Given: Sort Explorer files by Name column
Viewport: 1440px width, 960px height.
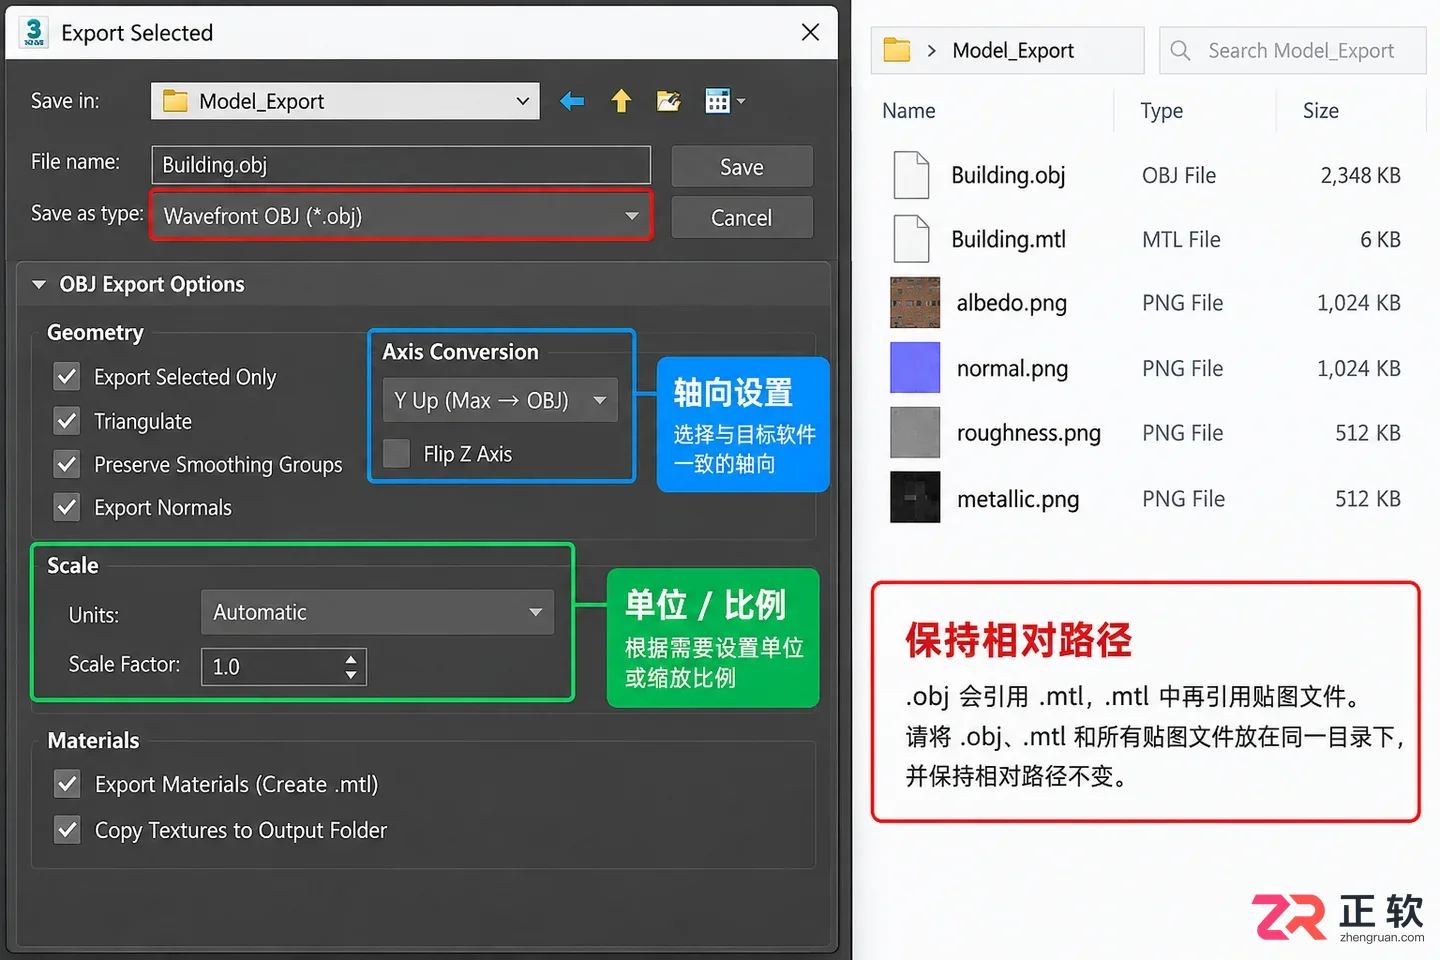Looking at the screenshot, I should [909, 111].
